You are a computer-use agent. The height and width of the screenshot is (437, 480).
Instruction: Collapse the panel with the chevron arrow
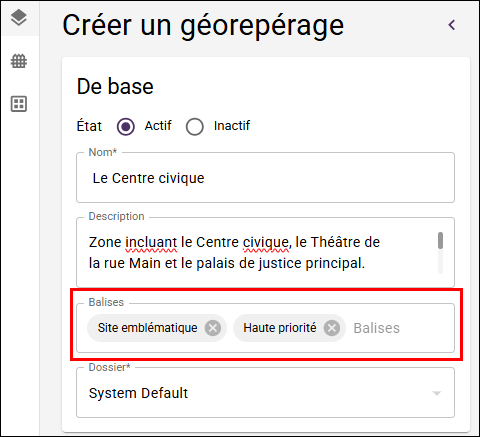click(x=452, y=25)
